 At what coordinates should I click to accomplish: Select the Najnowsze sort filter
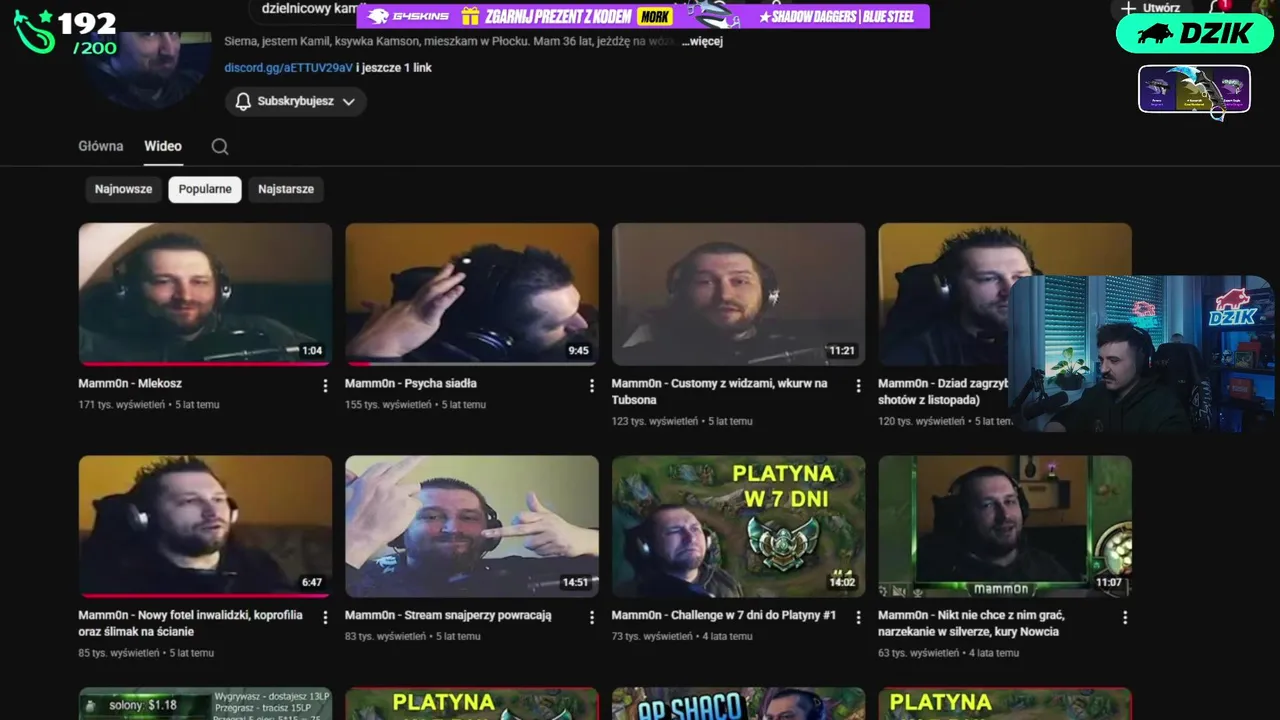point(124,189)
